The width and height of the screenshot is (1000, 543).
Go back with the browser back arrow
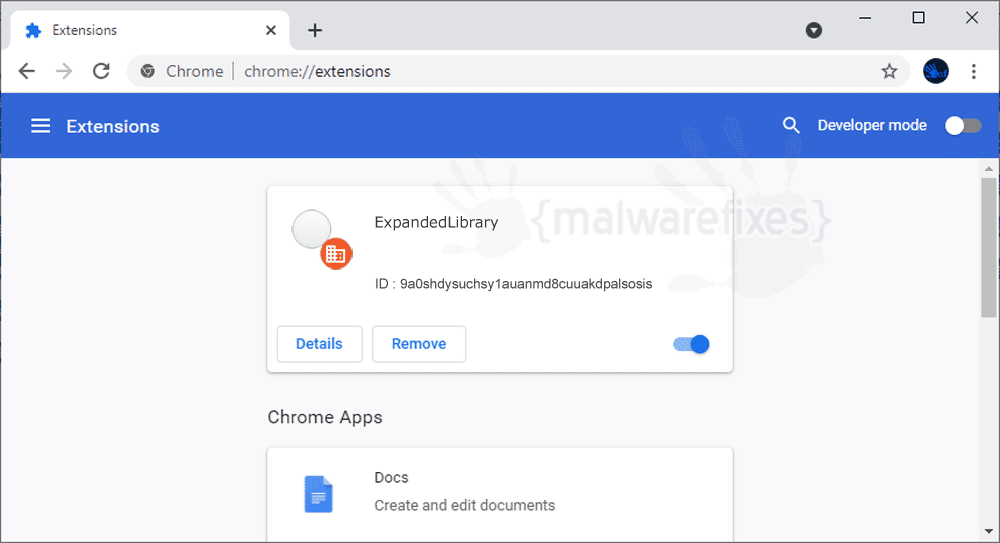click(x=27, y=71)
